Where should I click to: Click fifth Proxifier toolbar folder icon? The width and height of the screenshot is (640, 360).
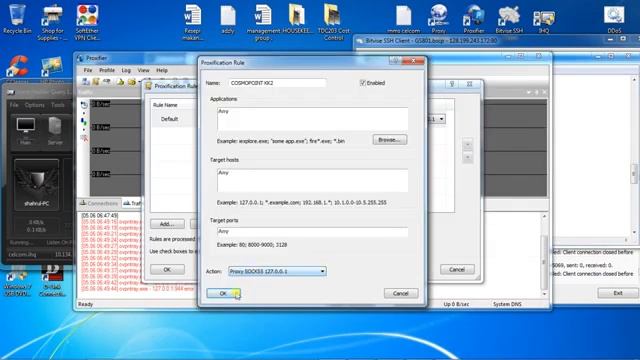coord(132,82)
